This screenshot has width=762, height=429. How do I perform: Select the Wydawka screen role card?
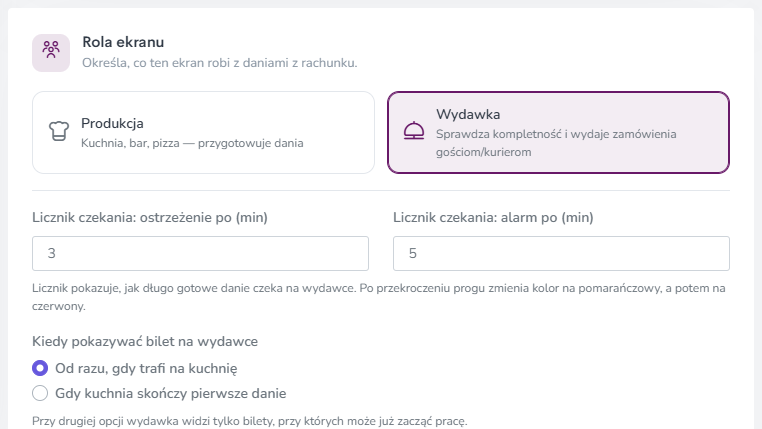pyautogui.click(x=558, y=132)
